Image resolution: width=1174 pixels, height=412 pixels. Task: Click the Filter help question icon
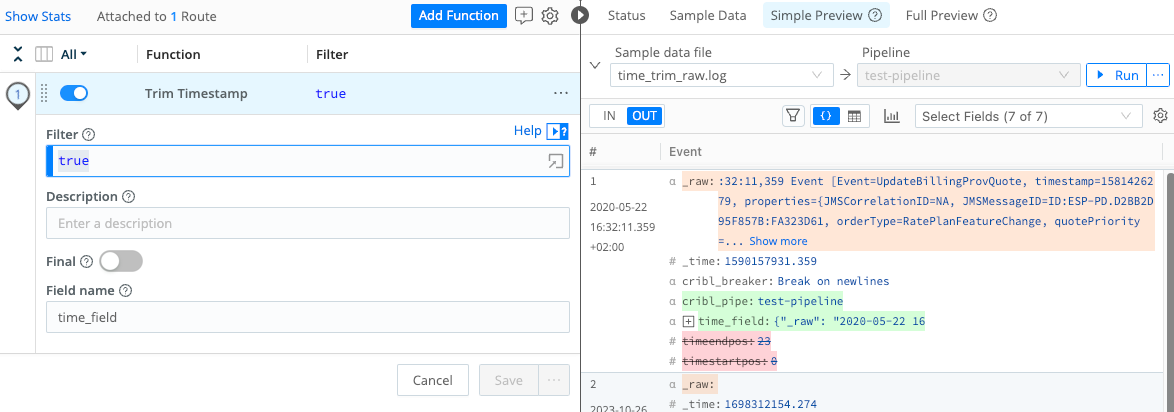[x=88, y=135]
